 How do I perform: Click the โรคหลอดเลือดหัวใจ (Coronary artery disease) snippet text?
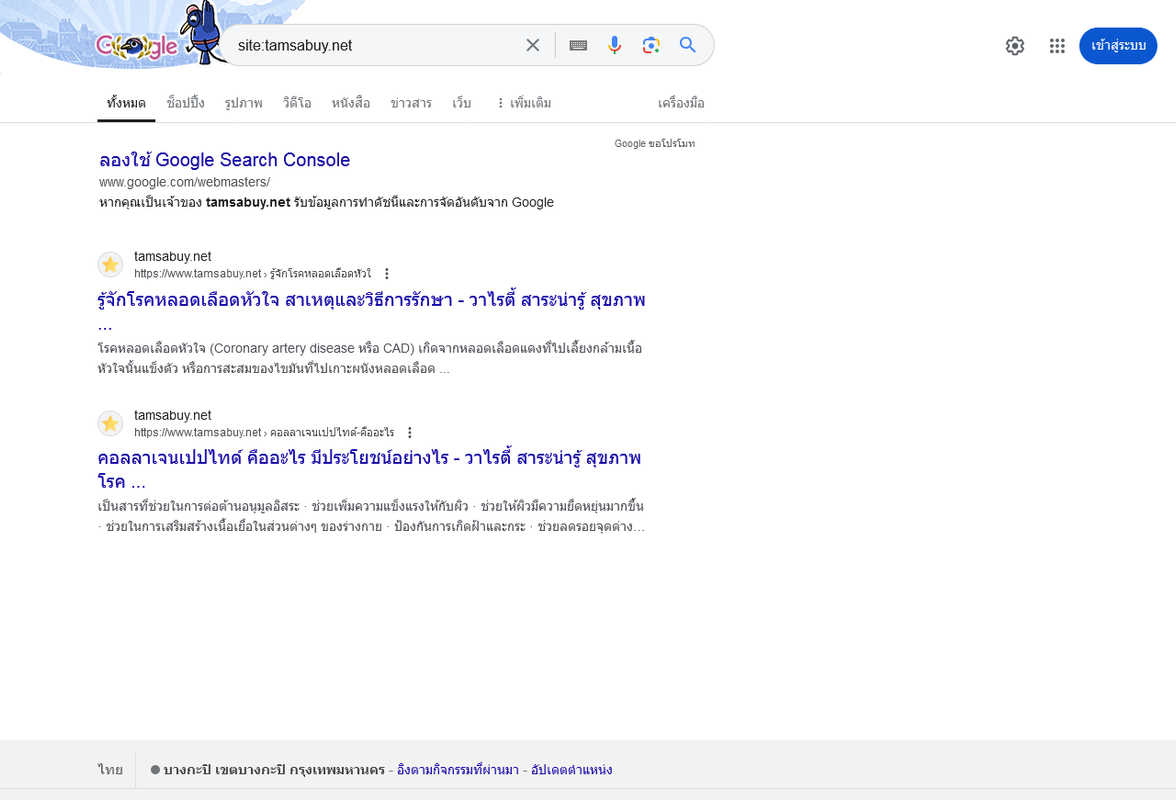tap(370, 358)
